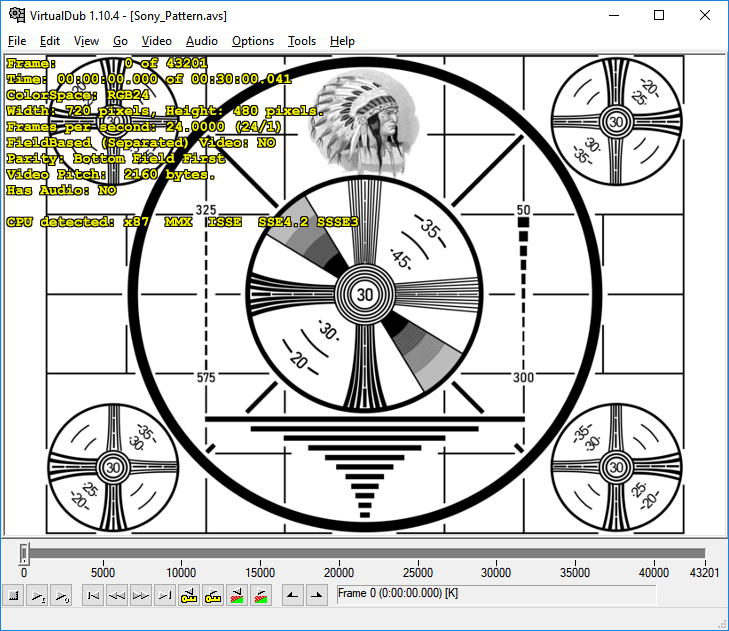Open the Options menu
The image size is (729, 631).
[x=253, y=41]
